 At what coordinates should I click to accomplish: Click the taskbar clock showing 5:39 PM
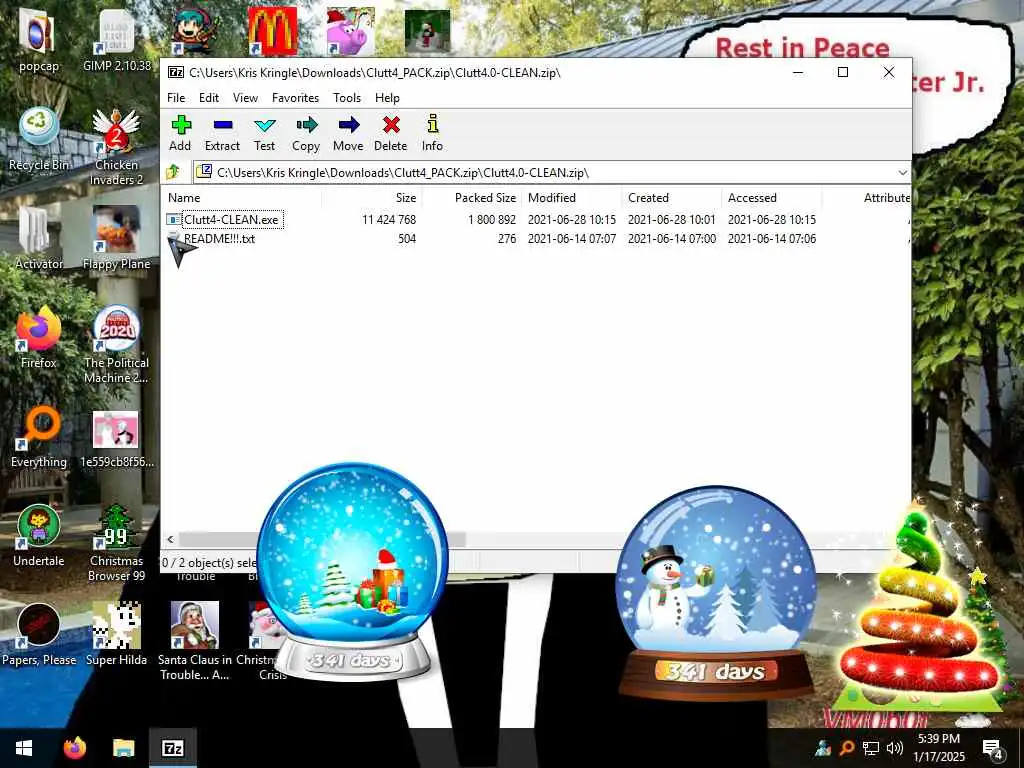(x=939, y=748)
